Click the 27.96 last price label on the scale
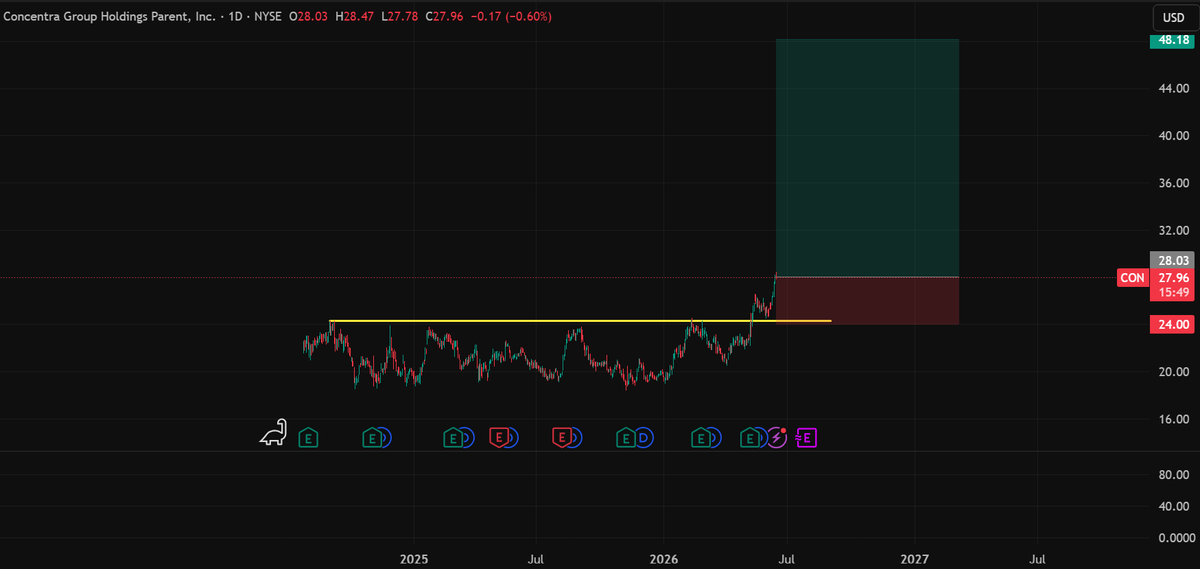1200x569 pixels. (1171, 277)
